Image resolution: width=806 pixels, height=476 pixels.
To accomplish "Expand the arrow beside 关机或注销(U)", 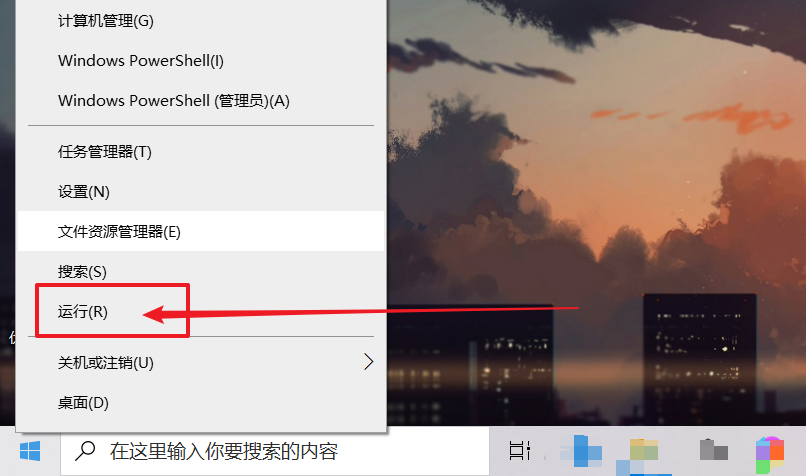I will (368, 362).
